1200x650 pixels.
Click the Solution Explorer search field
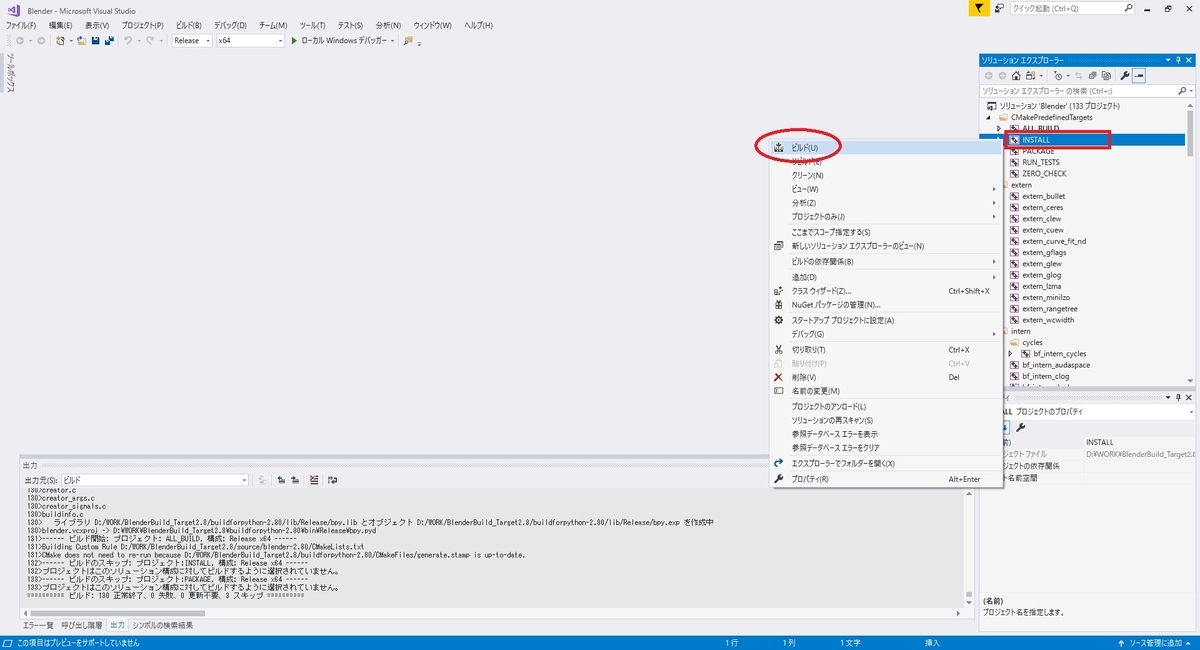click(x=1085, y=91)
